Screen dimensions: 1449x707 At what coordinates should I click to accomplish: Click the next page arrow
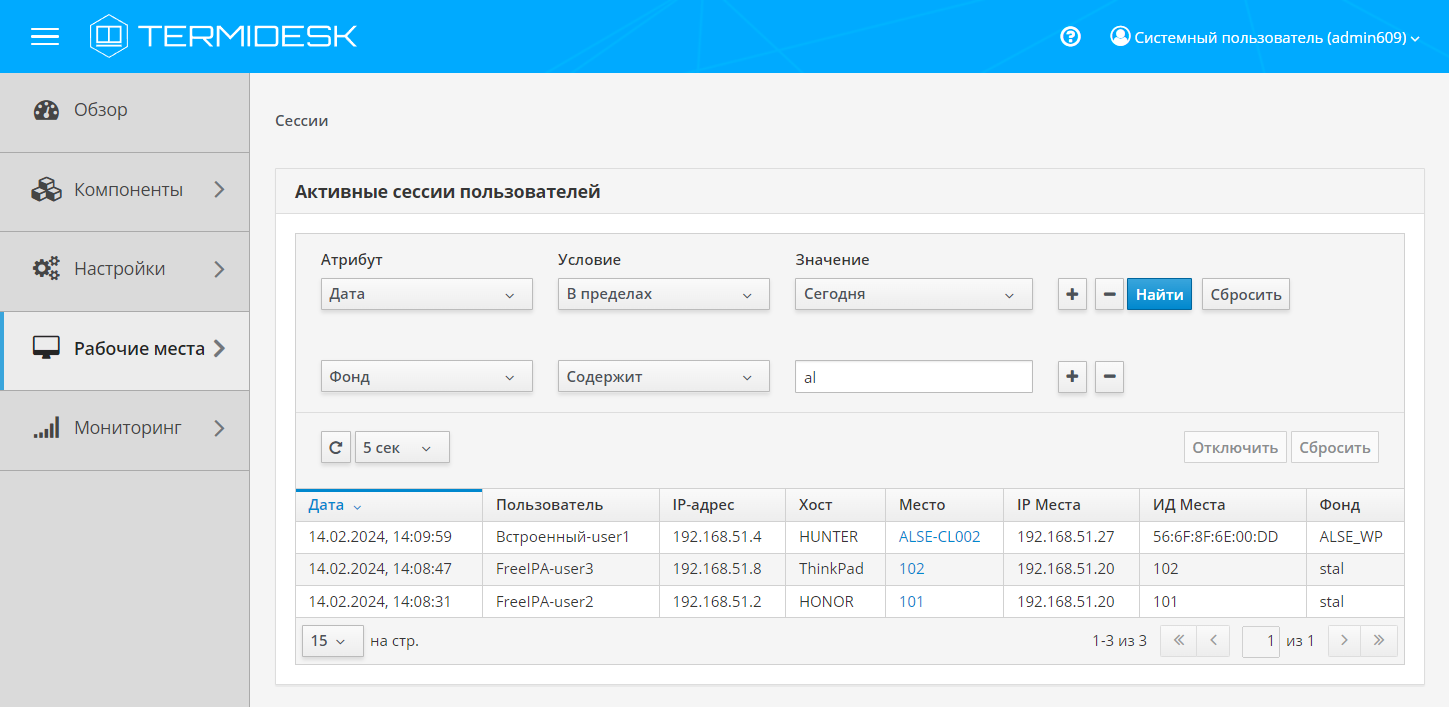click(1344, 641)
